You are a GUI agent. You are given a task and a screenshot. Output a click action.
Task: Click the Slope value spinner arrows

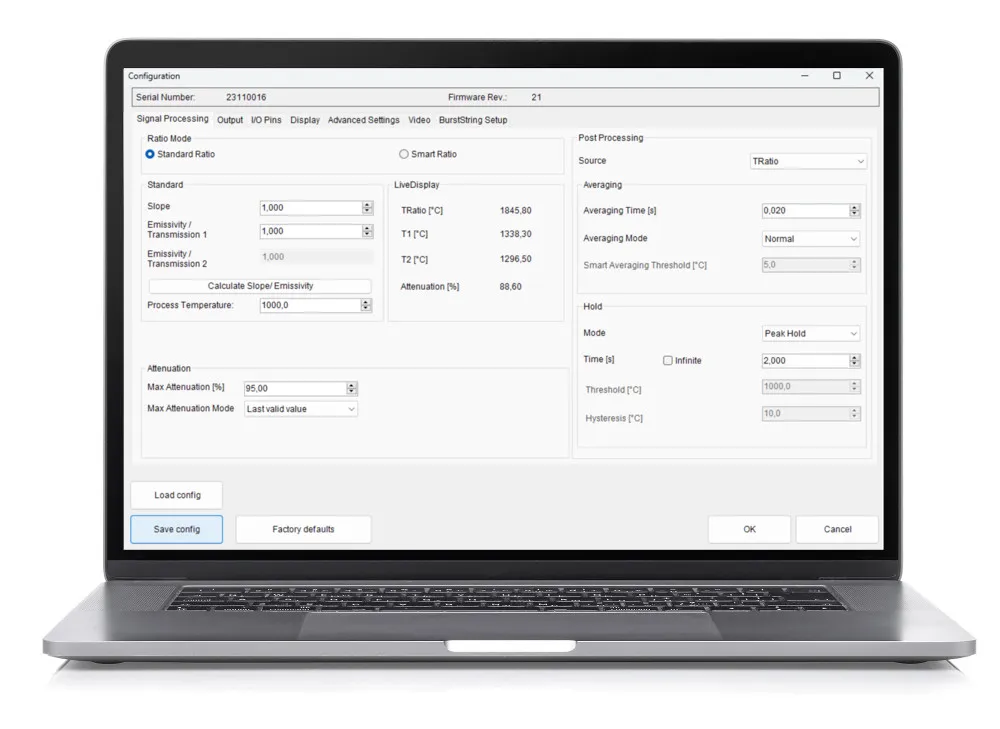point(367,208)
